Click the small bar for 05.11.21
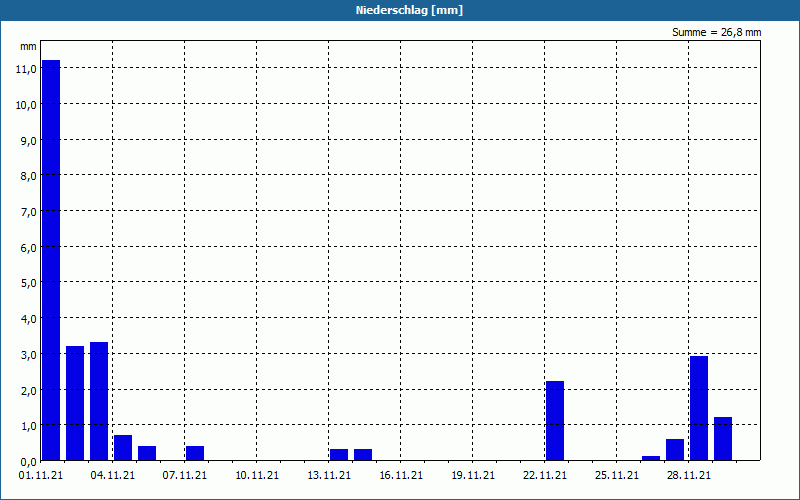This screenshot has width=800, height=500. tap(147, 453)
